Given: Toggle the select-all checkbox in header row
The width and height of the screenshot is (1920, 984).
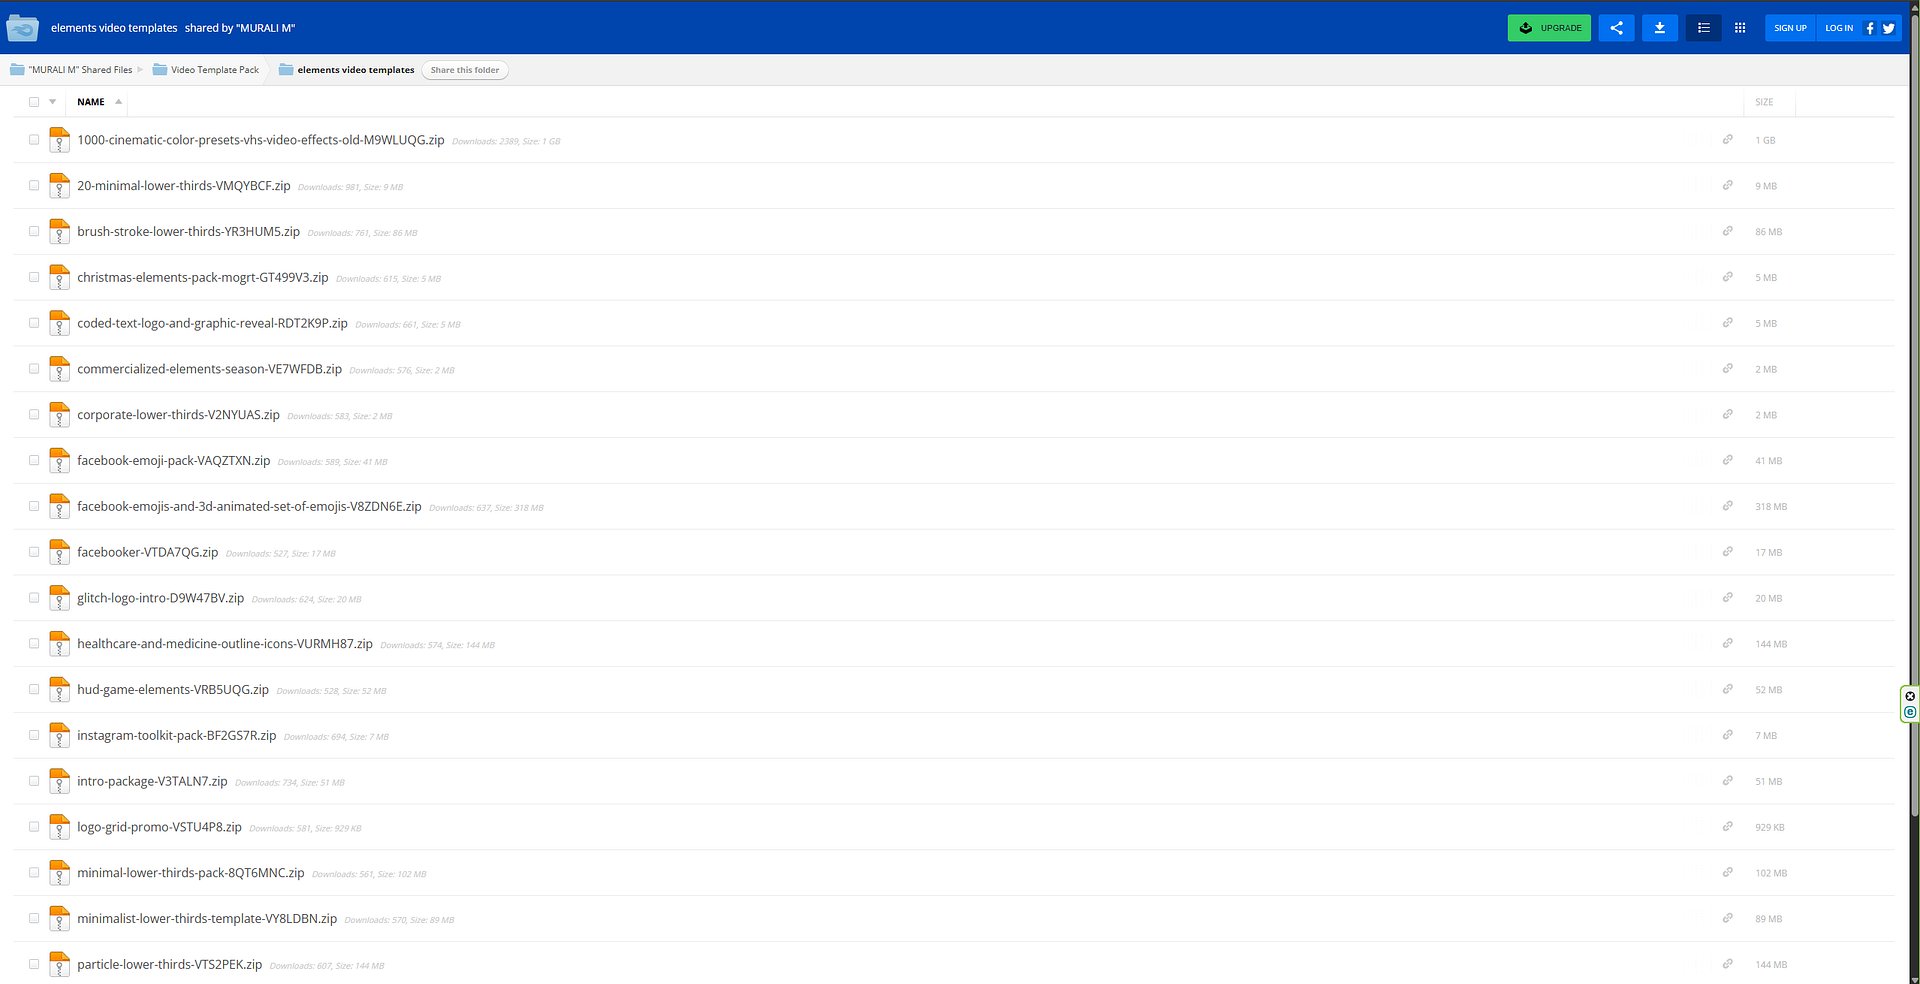Looking at the screenshot, I should (34, 102).
